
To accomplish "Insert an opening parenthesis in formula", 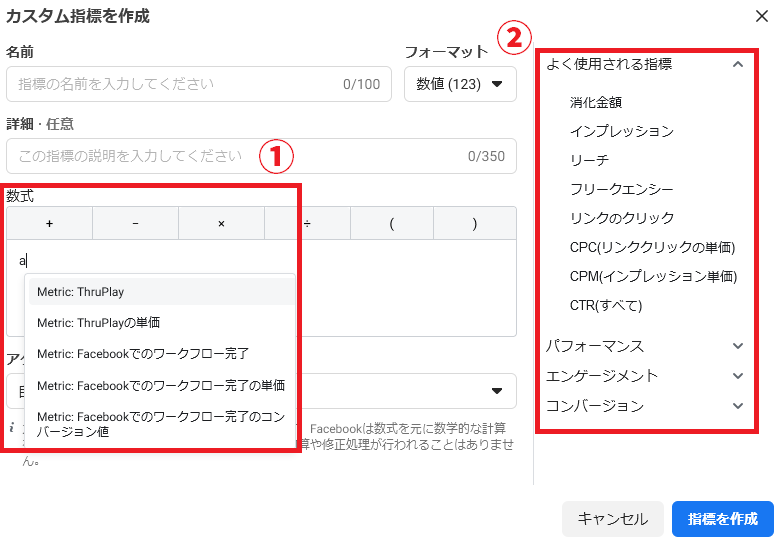I will point(393,223).
